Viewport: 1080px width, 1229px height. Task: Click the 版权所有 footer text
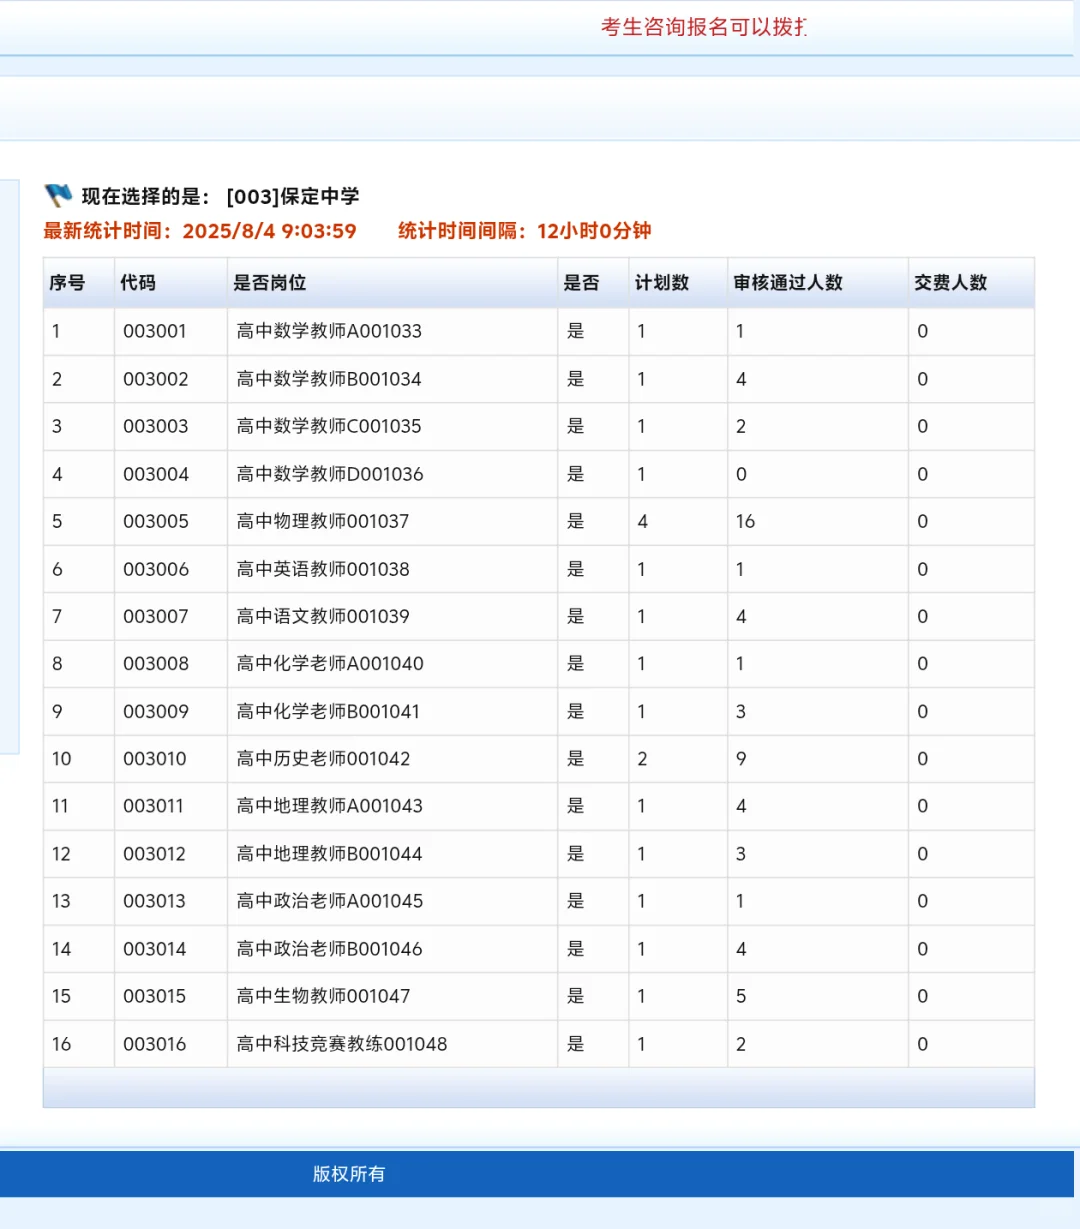coord(349,1174)
